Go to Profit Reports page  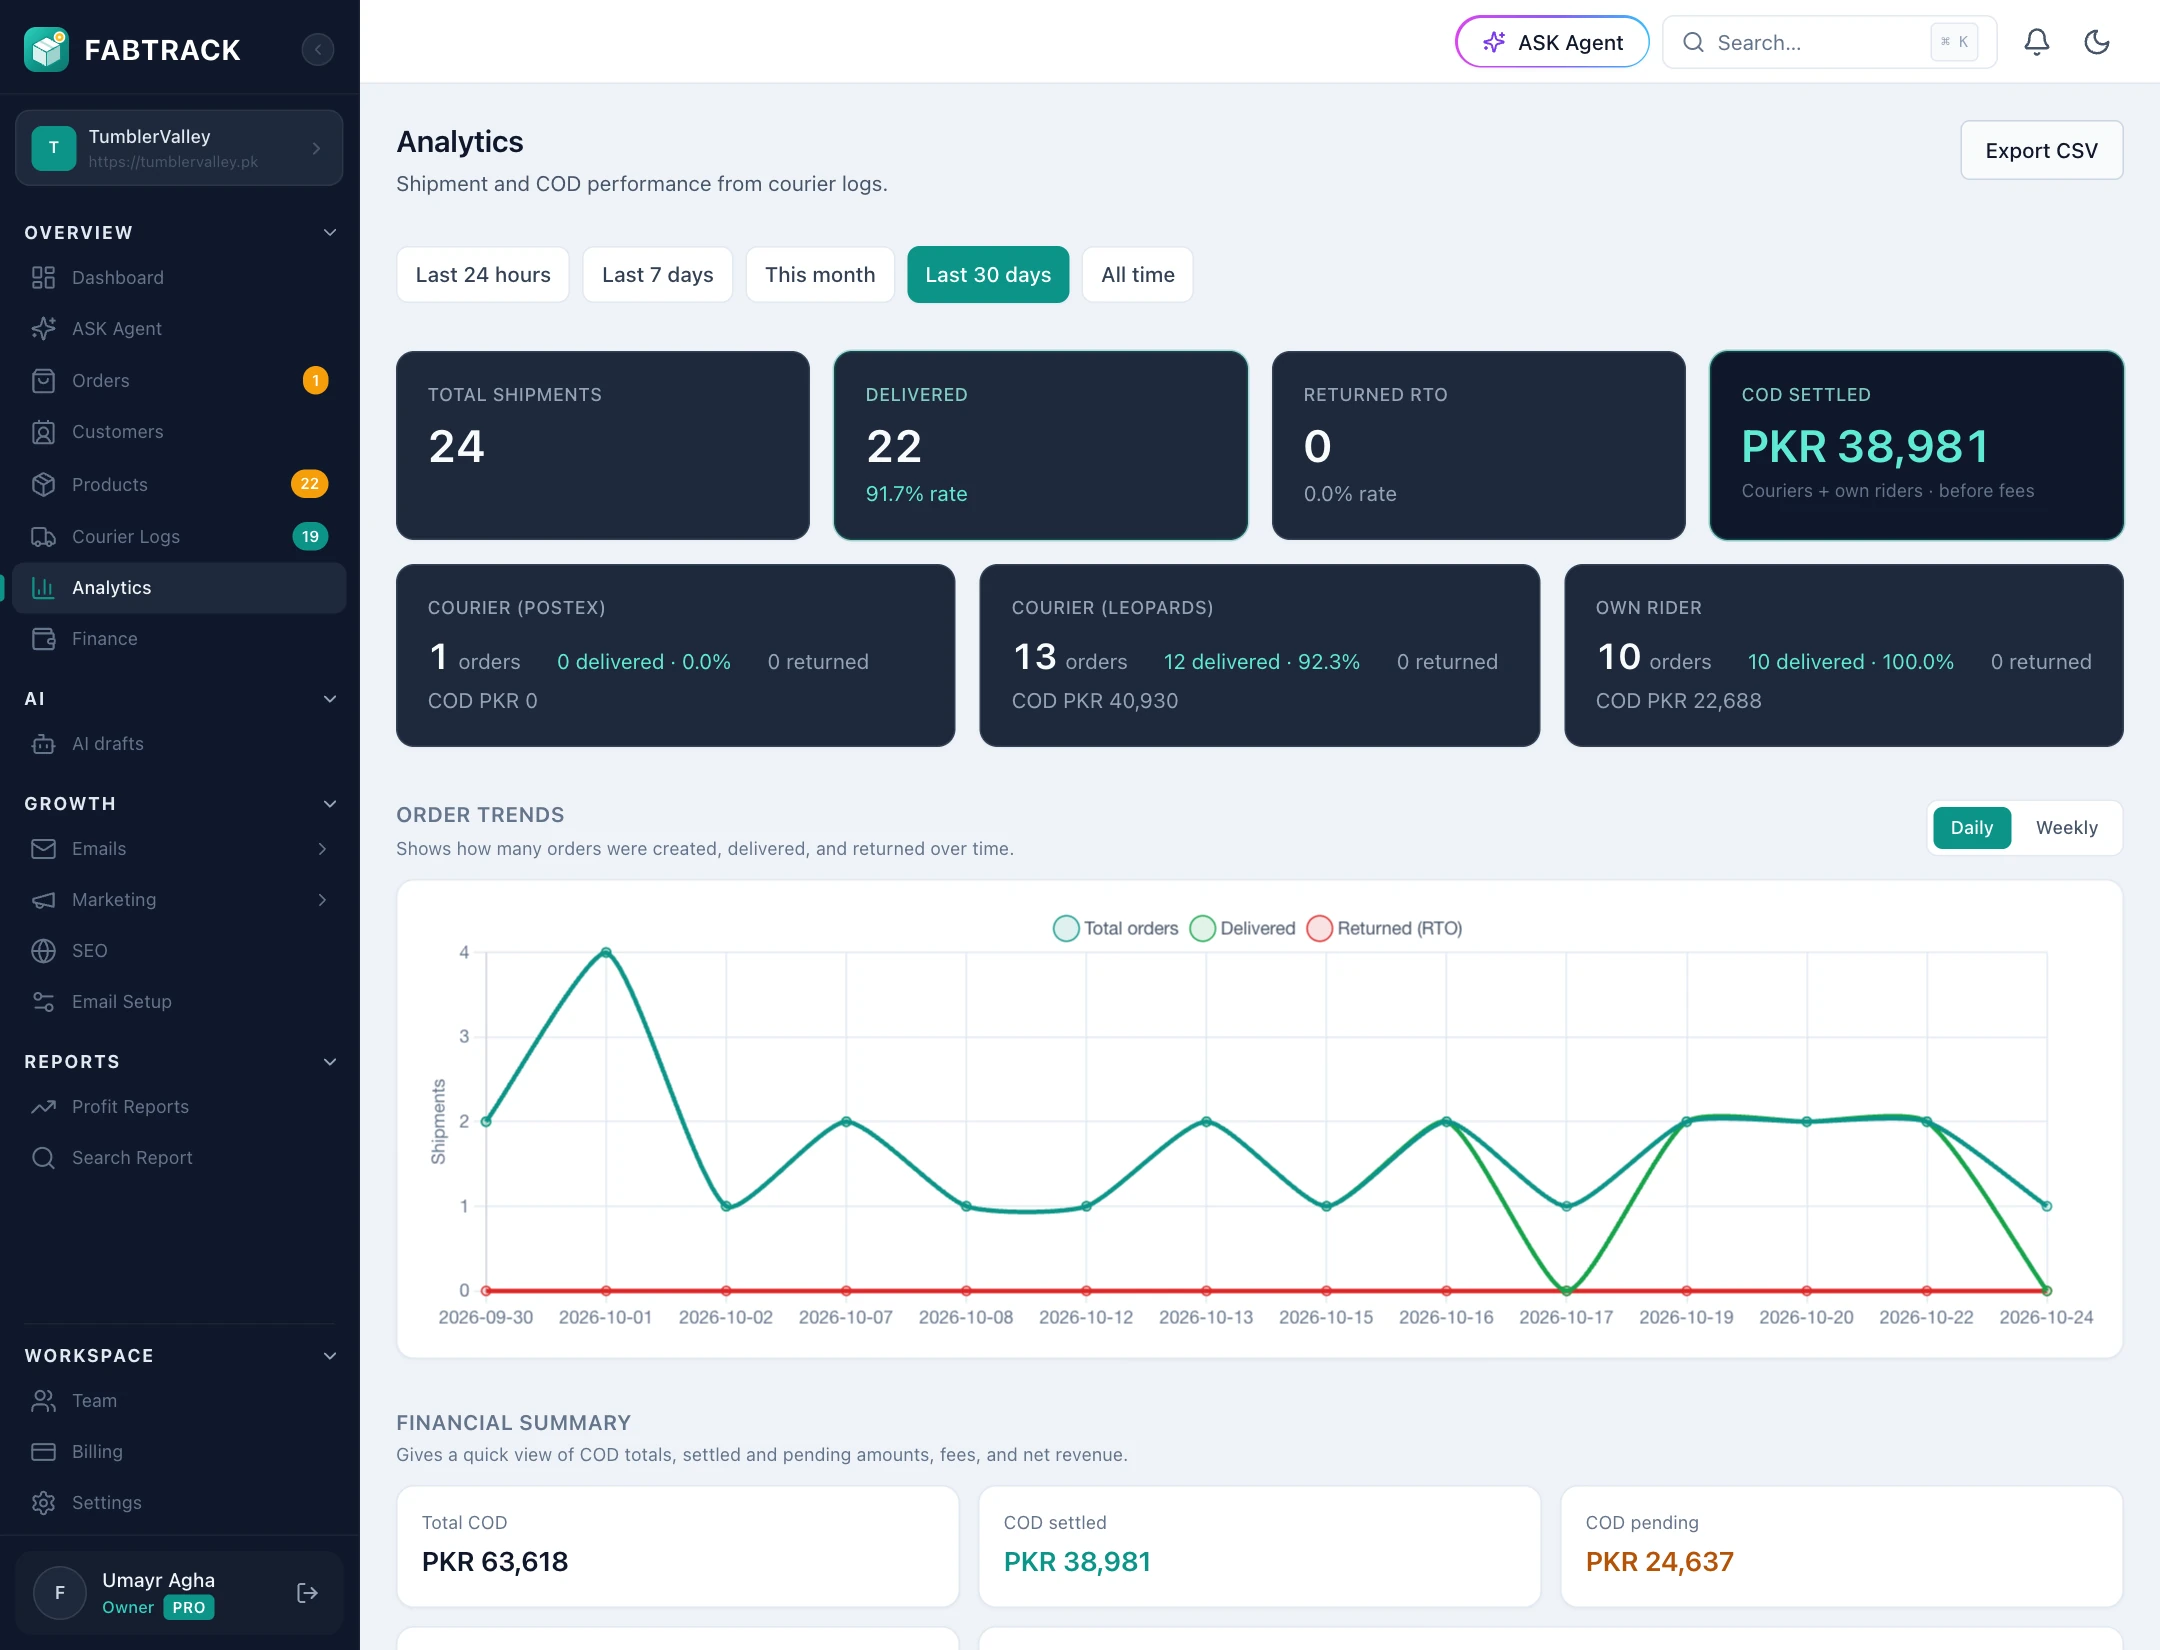(179, 1106)
